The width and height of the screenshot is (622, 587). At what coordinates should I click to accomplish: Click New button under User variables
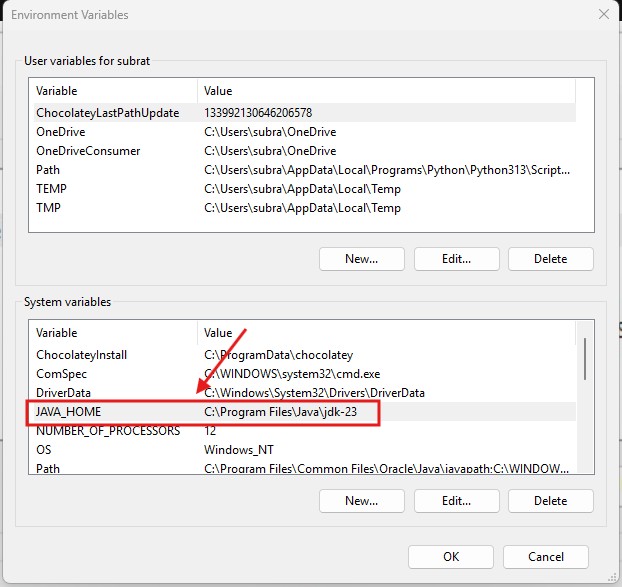click(x=361, y=259)
